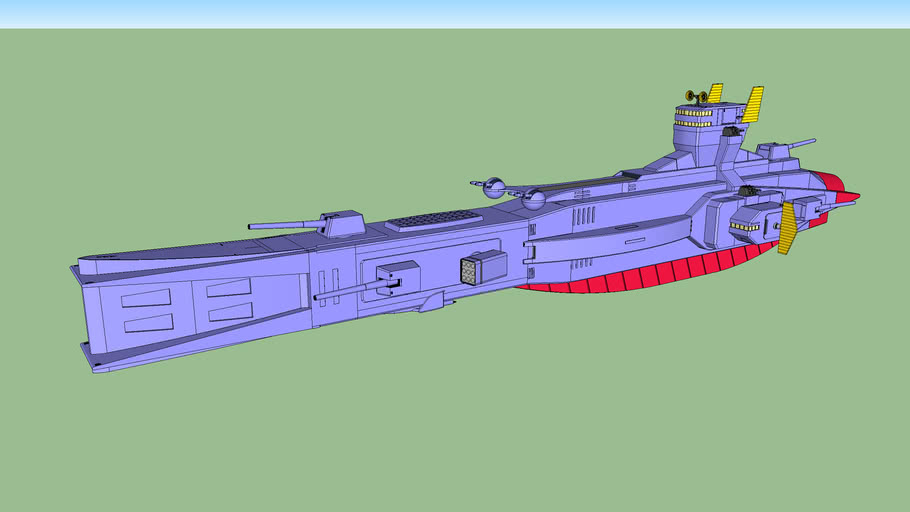This screenshot has height=512, width=910.
Task: Click the twin radar dishes atop the bridge tower
Action: (x=696, y=96)
